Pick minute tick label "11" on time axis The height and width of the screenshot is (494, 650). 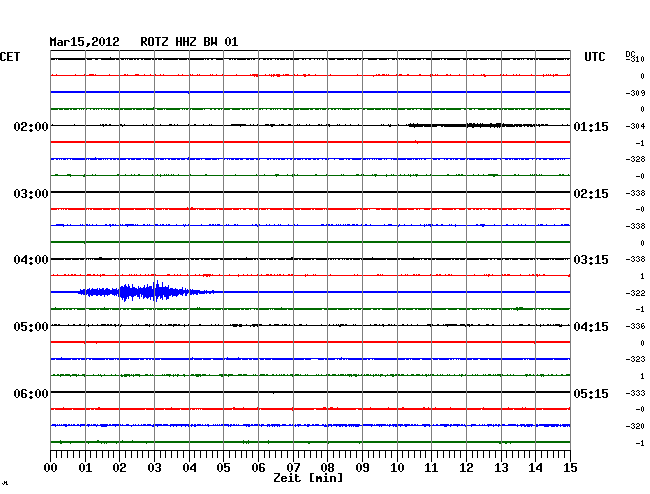(431, 467)
